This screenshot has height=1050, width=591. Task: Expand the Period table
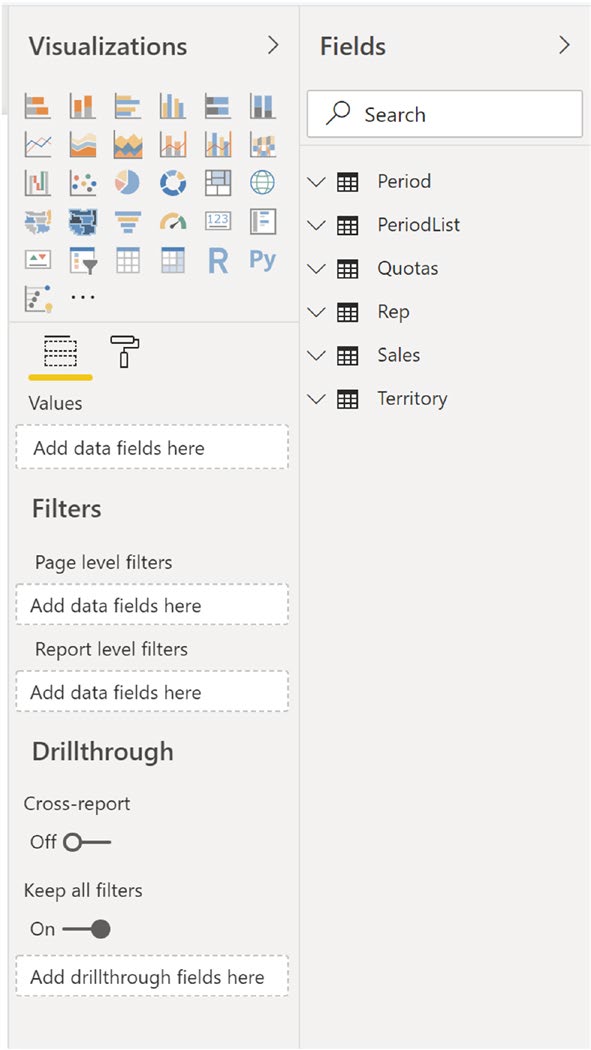tap(315, 181)
